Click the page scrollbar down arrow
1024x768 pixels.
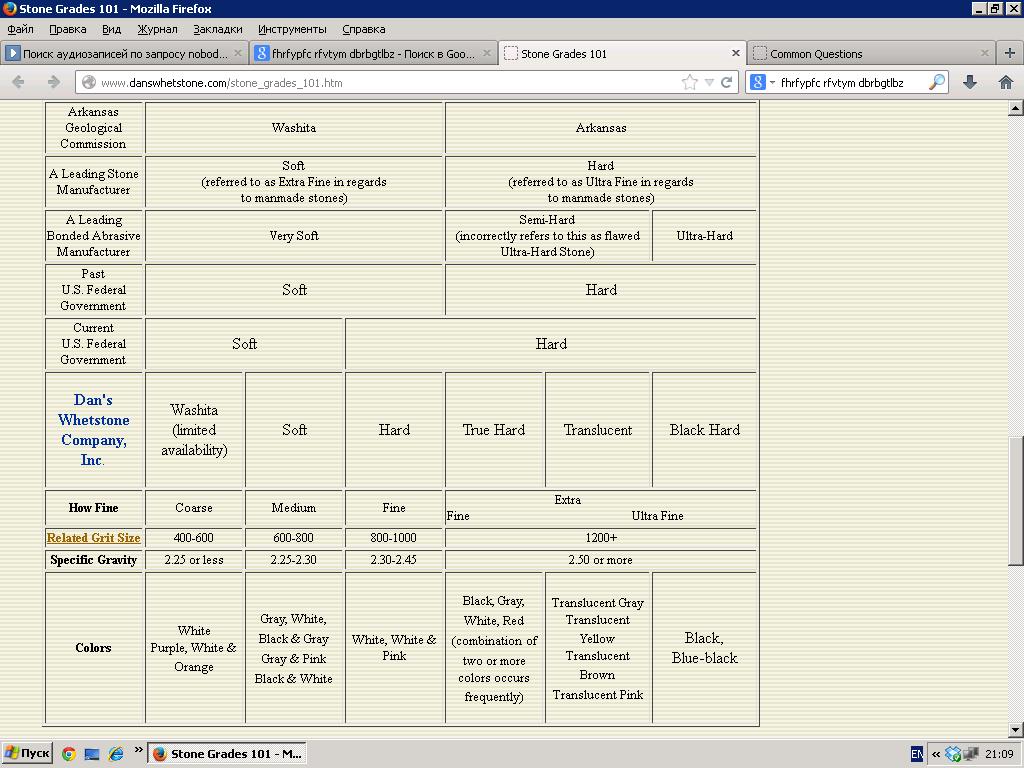[1016, 730]
